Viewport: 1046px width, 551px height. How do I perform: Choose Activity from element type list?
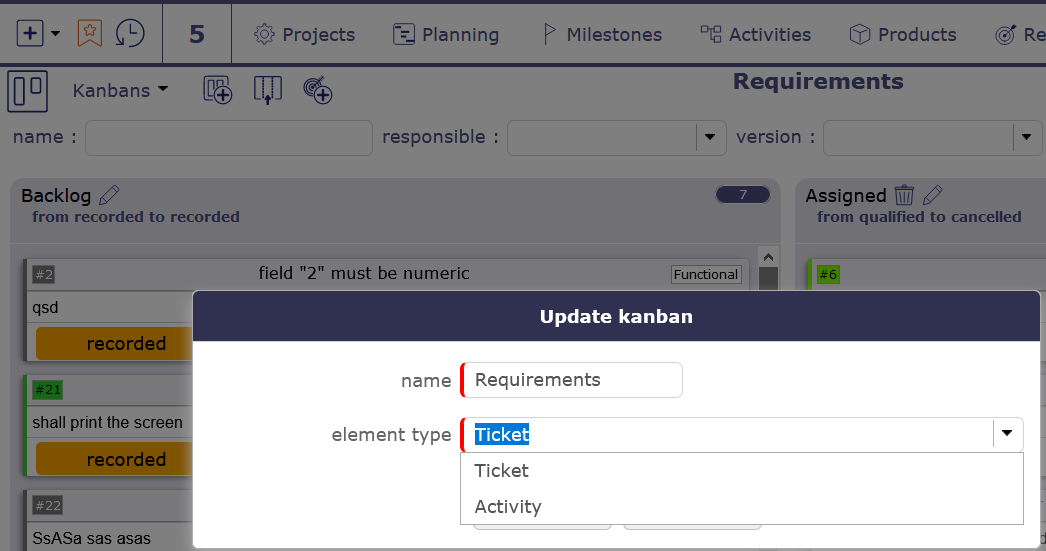pos(507,507)
